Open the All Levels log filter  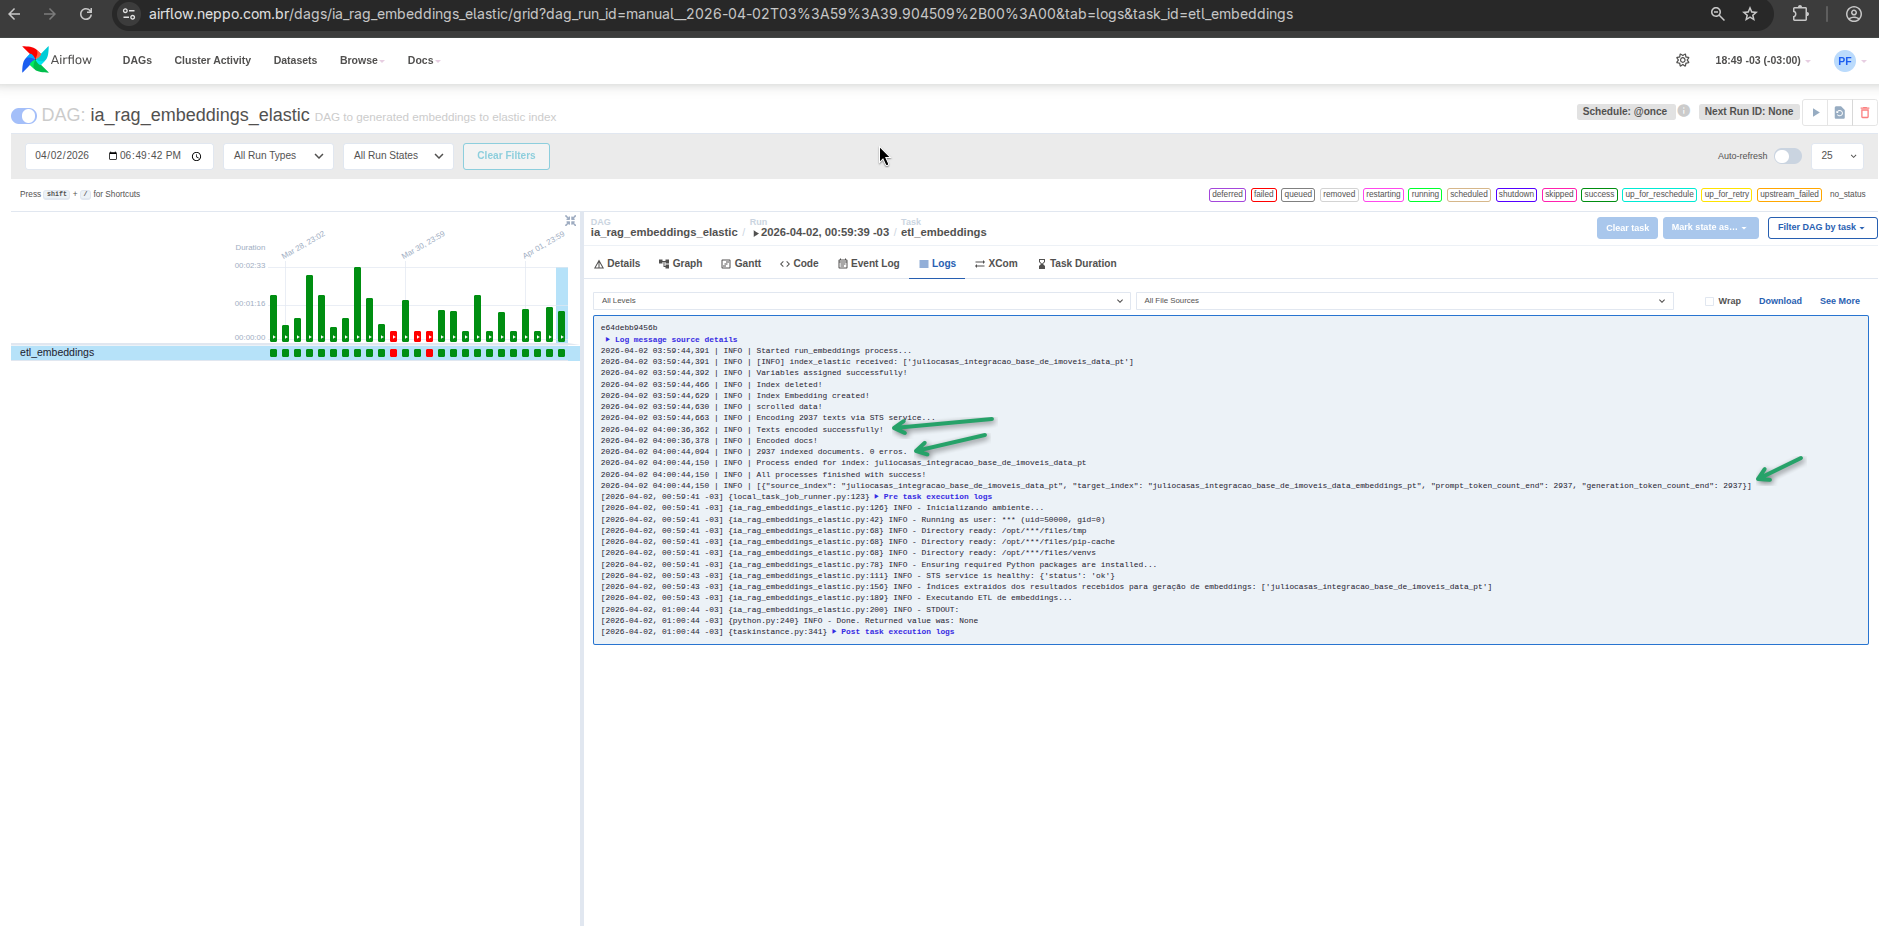[x=862, y=301]
